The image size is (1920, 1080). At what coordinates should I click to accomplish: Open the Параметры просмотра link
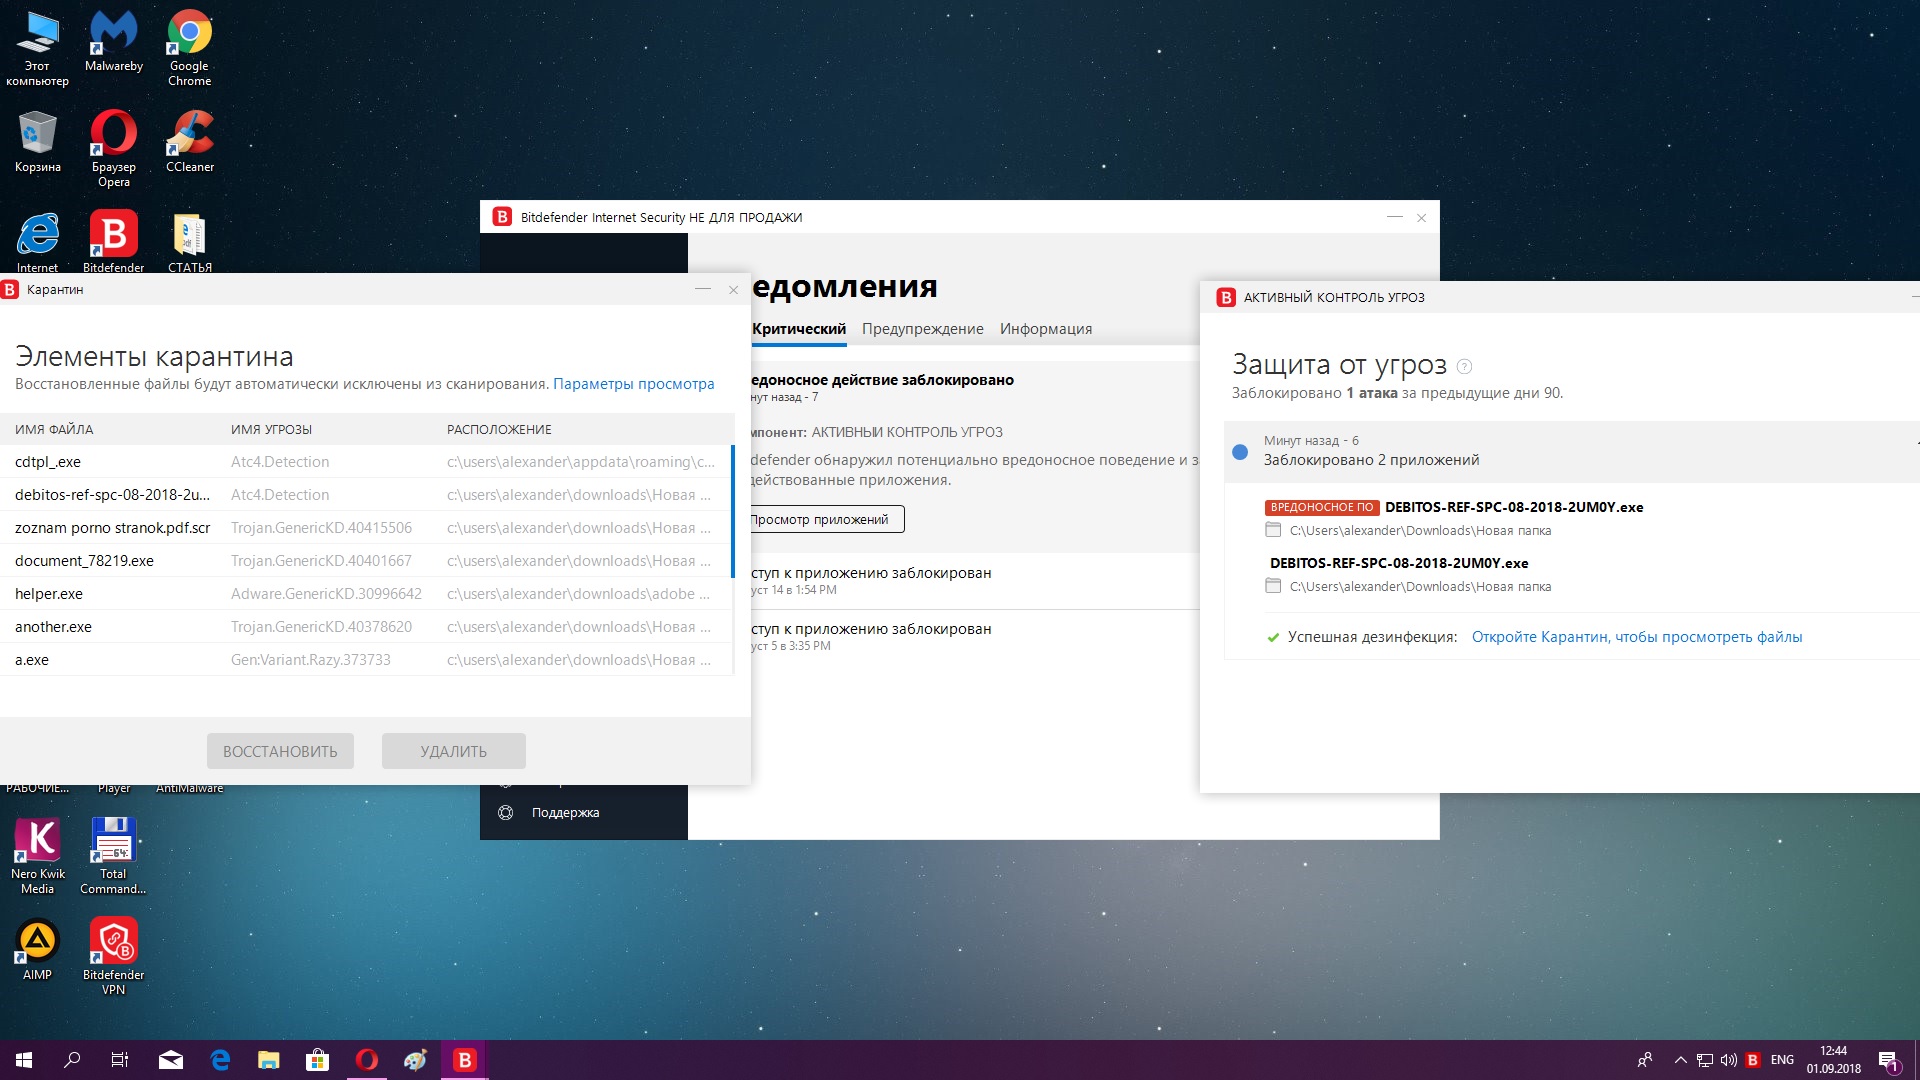point(633,384)
